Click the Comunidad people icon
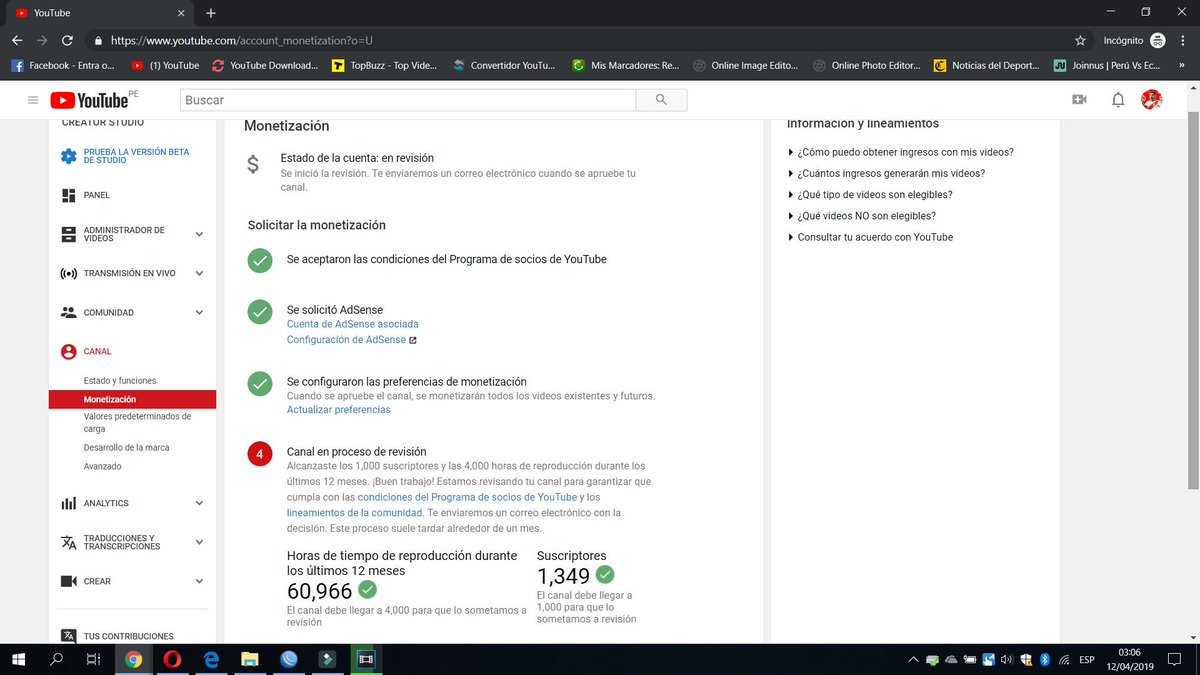 pos(68,312)
